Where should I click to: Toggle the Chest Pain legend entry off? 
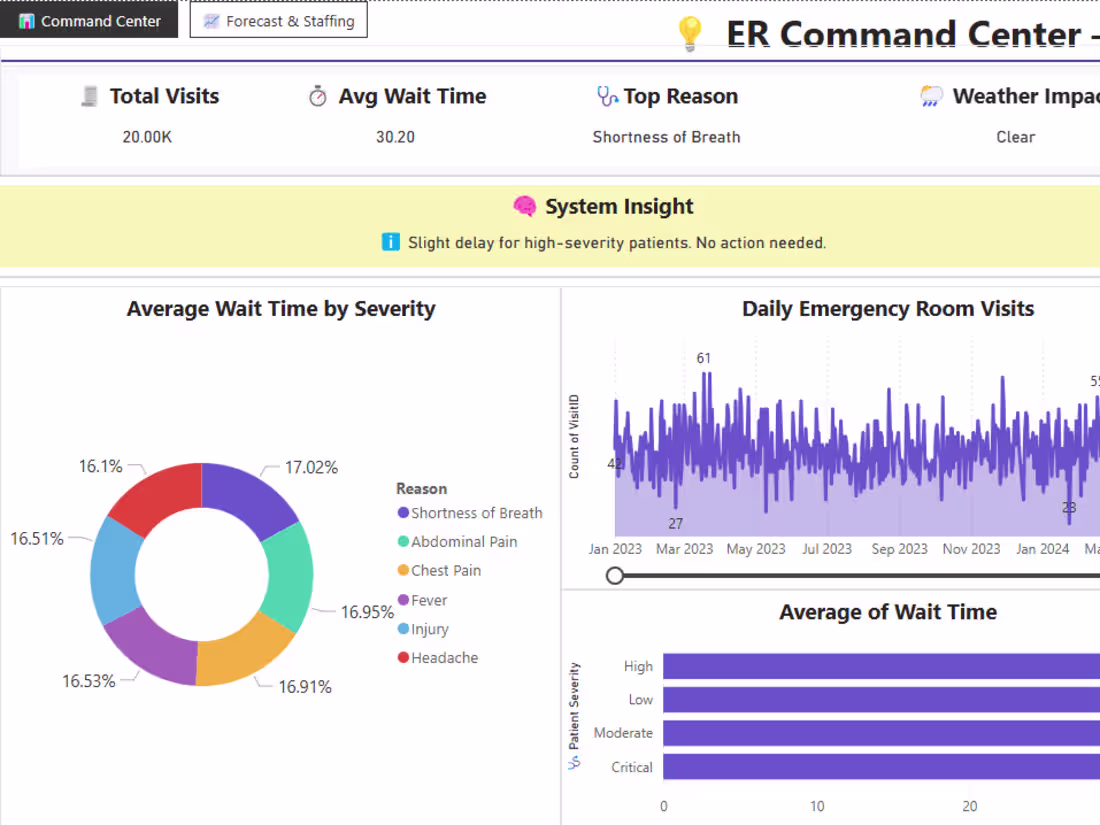(438, 570)
